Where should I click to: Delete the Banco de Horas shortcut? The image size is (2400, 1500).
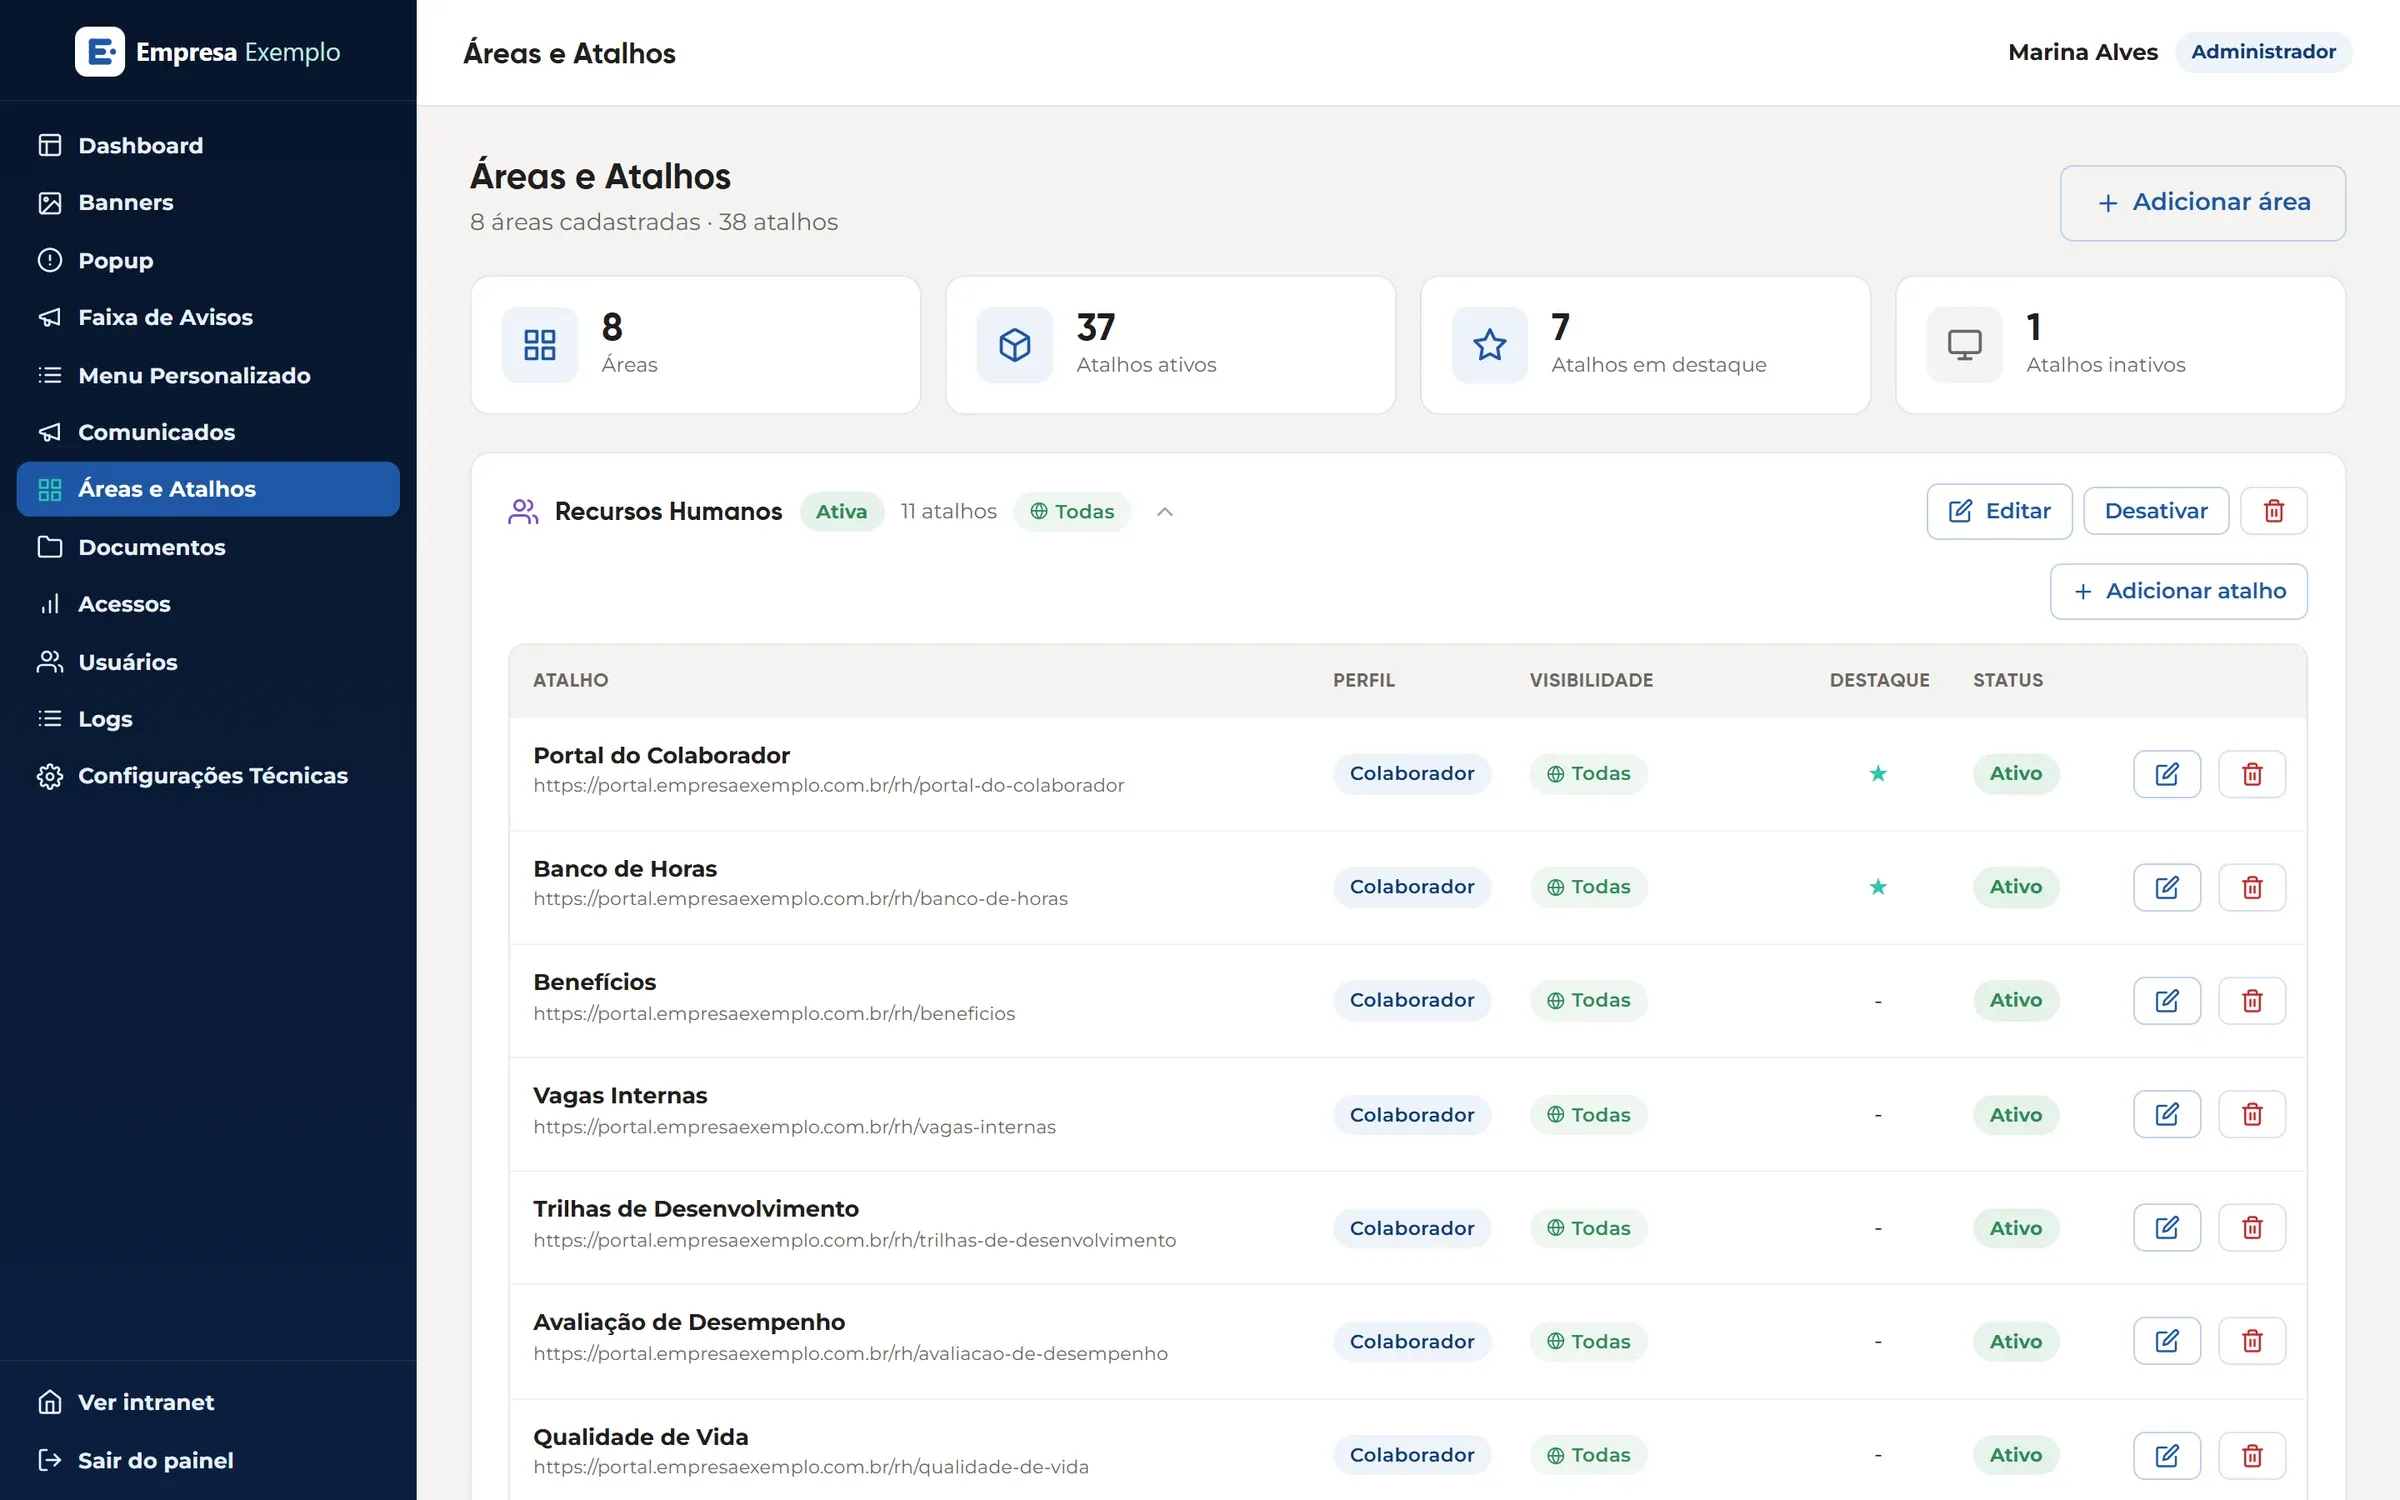[2252, 887]
